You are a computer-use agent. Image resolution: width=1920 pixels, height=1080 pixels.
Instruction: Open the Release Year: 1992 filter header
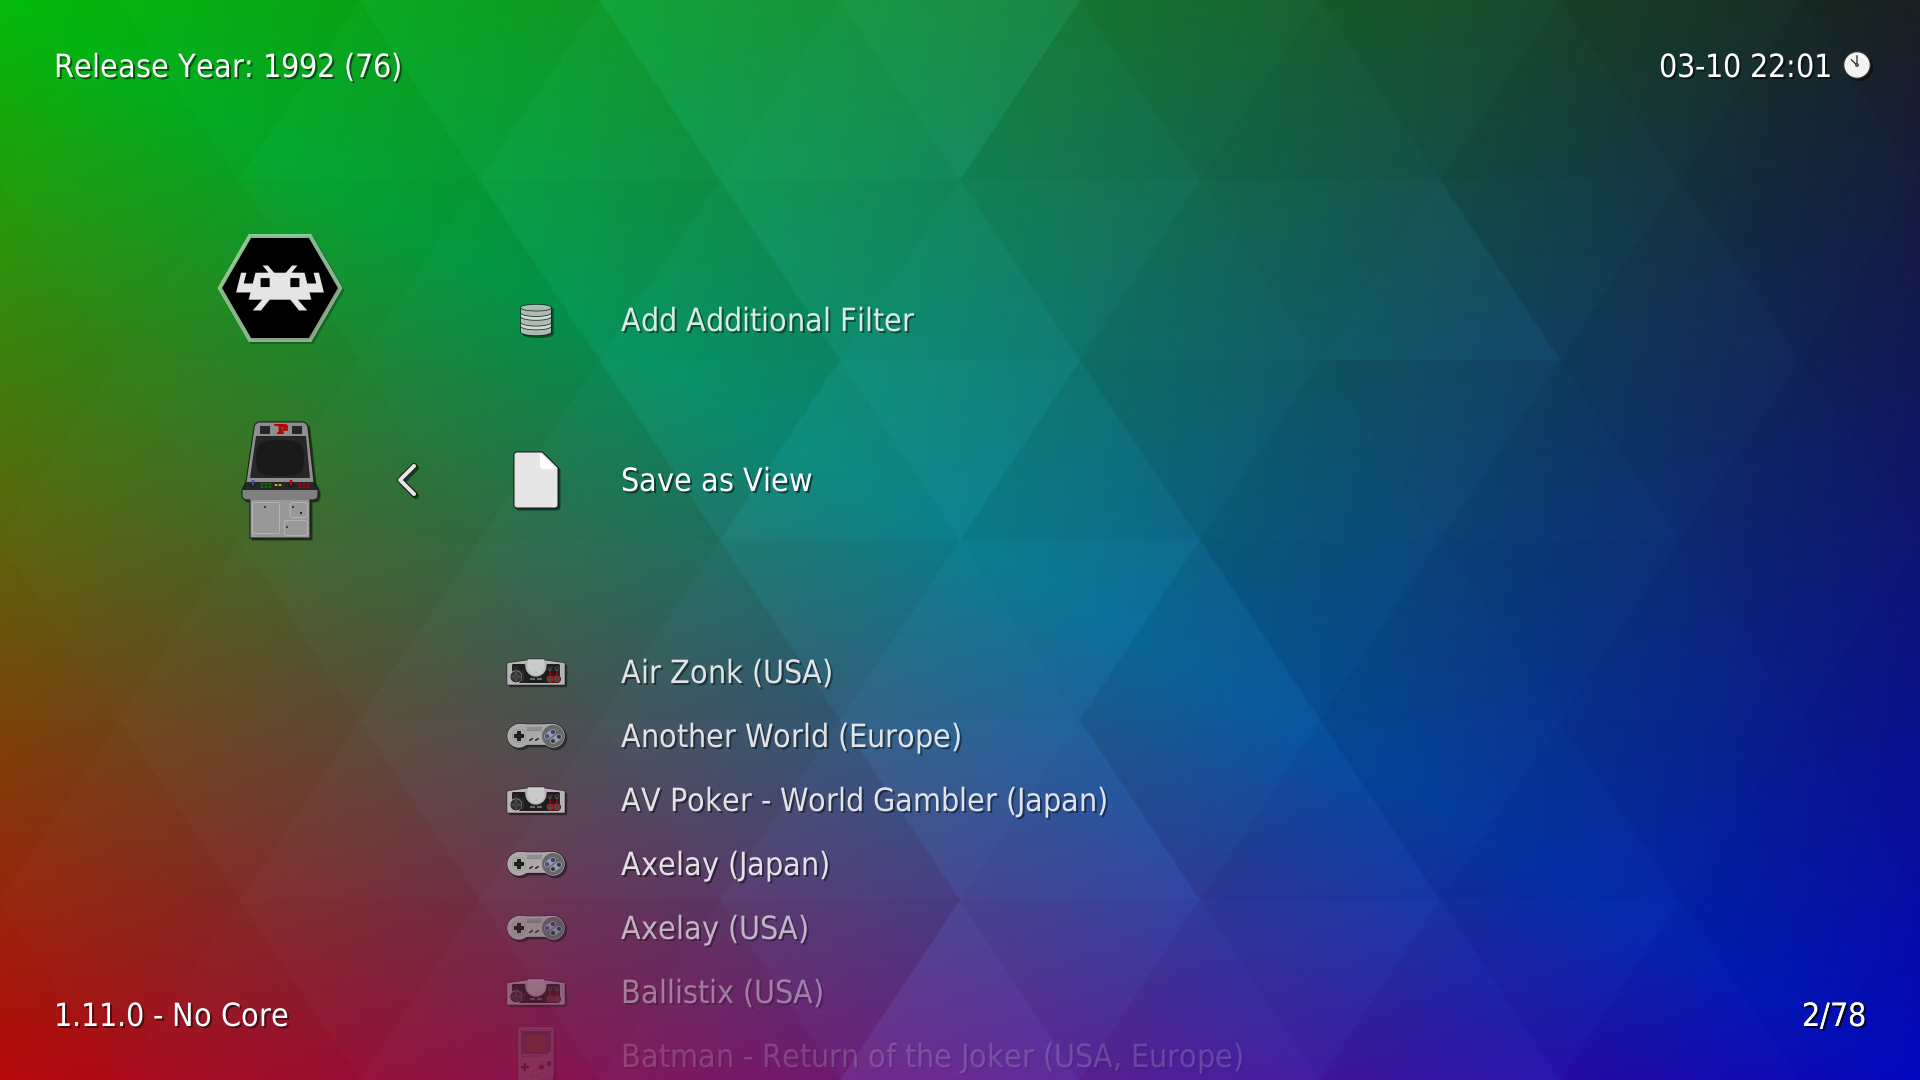(x=227, y=66)
